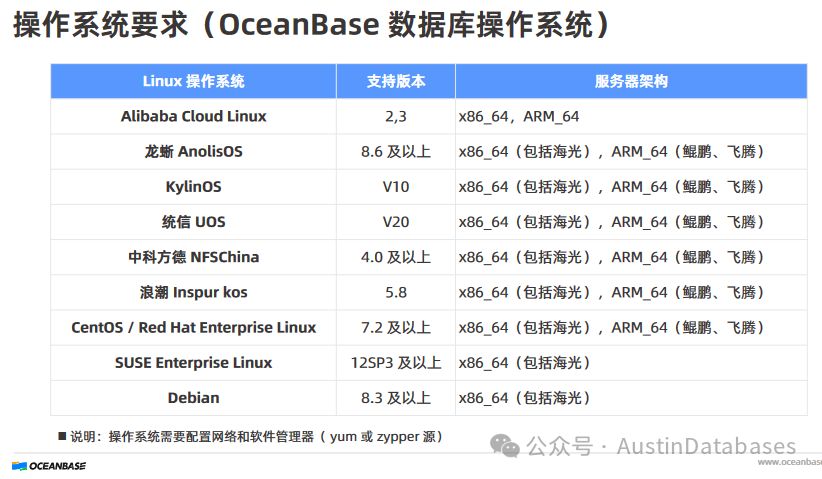Click the www.oceanbase website link
Image resolution: width=822 pixels, height=479 pixels.
tap(789, 462)
